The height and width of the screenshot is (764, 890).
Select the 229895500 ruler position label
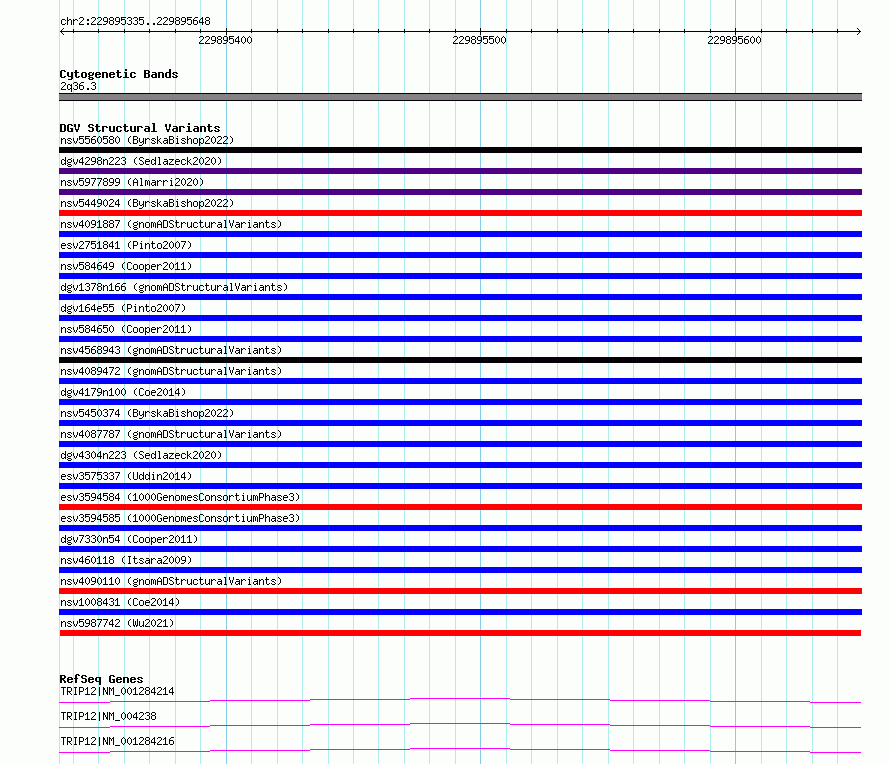(479, 40)
